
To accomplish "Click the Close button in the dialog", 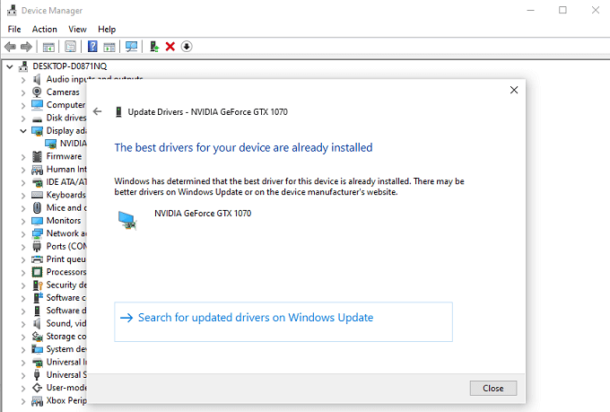I will point(493,388).
